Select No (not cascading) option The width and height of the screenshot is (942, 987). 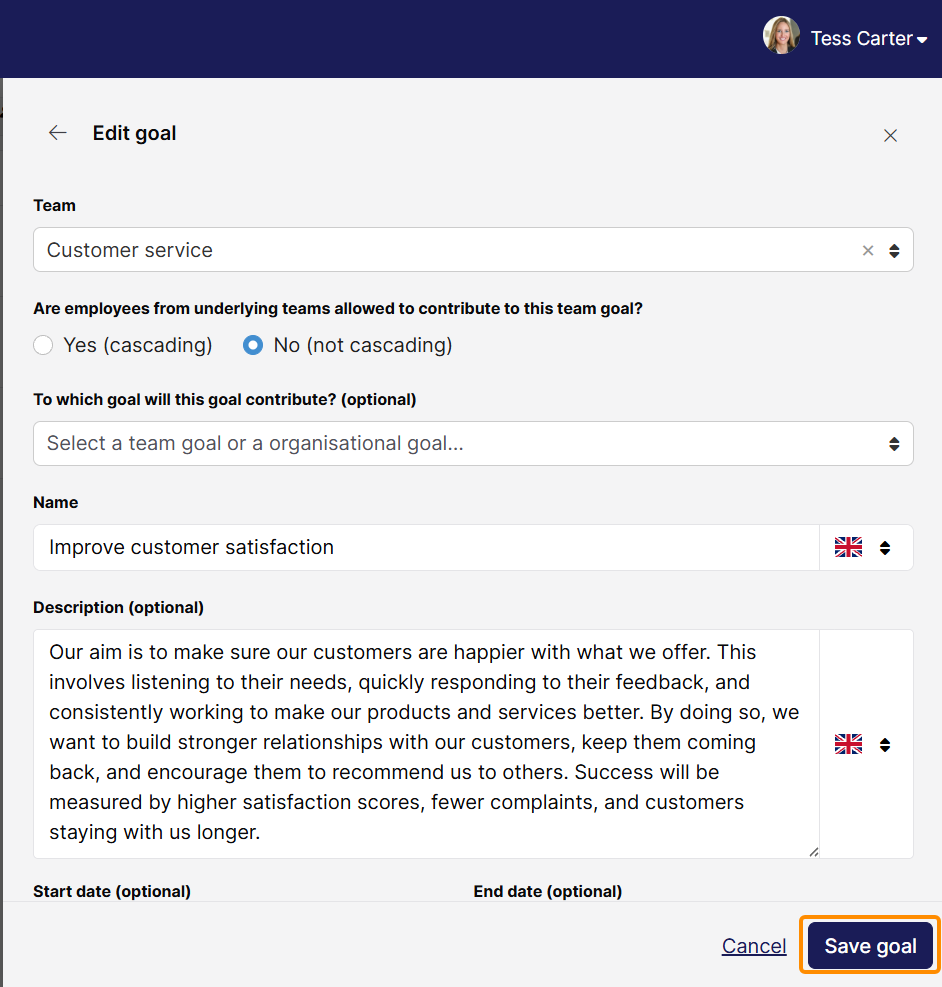[253, 345]
